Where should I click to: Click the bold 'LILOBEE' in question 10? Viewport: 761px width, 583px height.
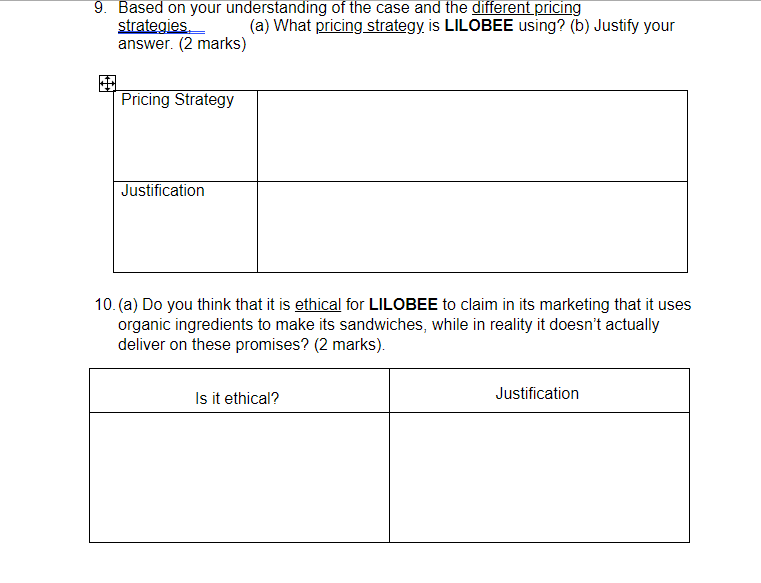[x=403, y=304]
